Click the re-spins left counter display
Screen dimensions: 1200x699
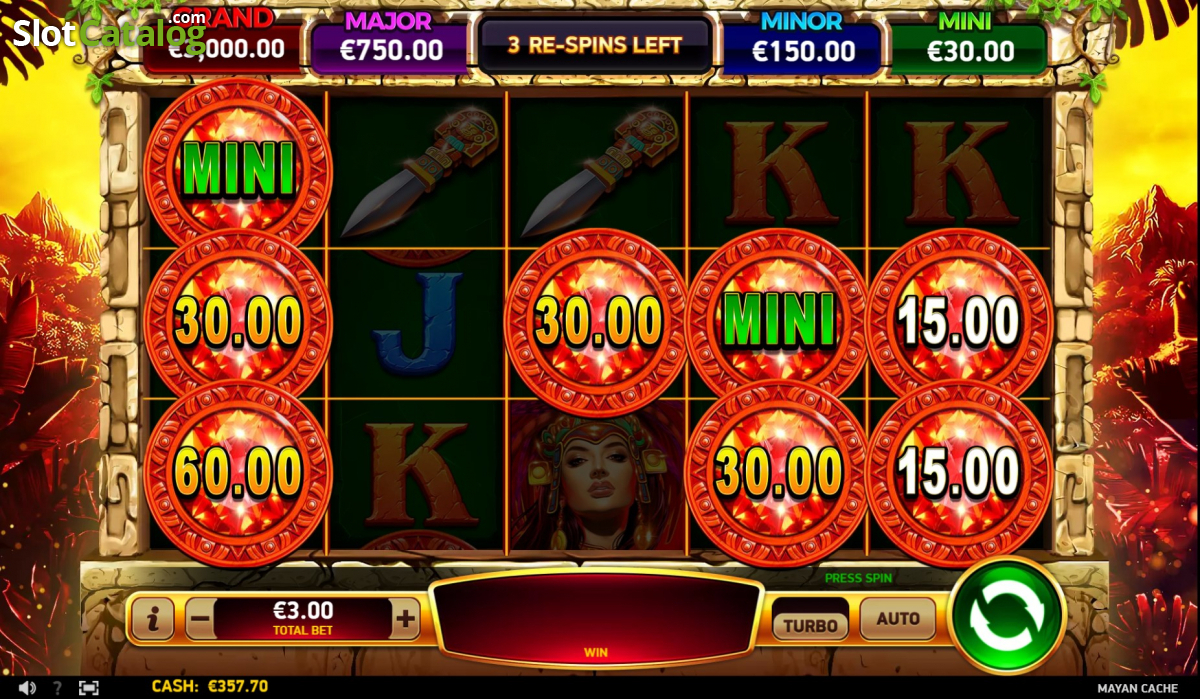click(595, 44)
